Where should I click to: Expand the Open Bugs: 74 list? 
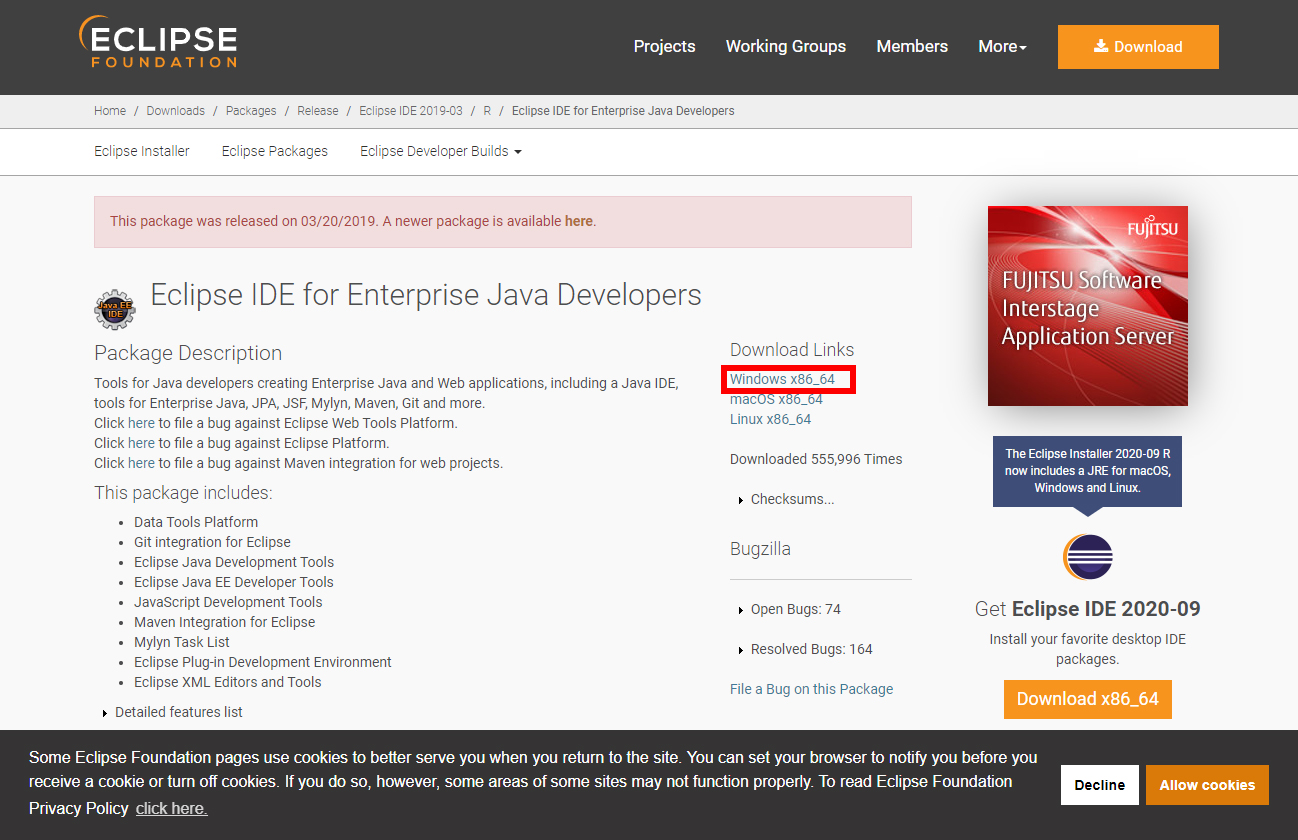[789, 609]
